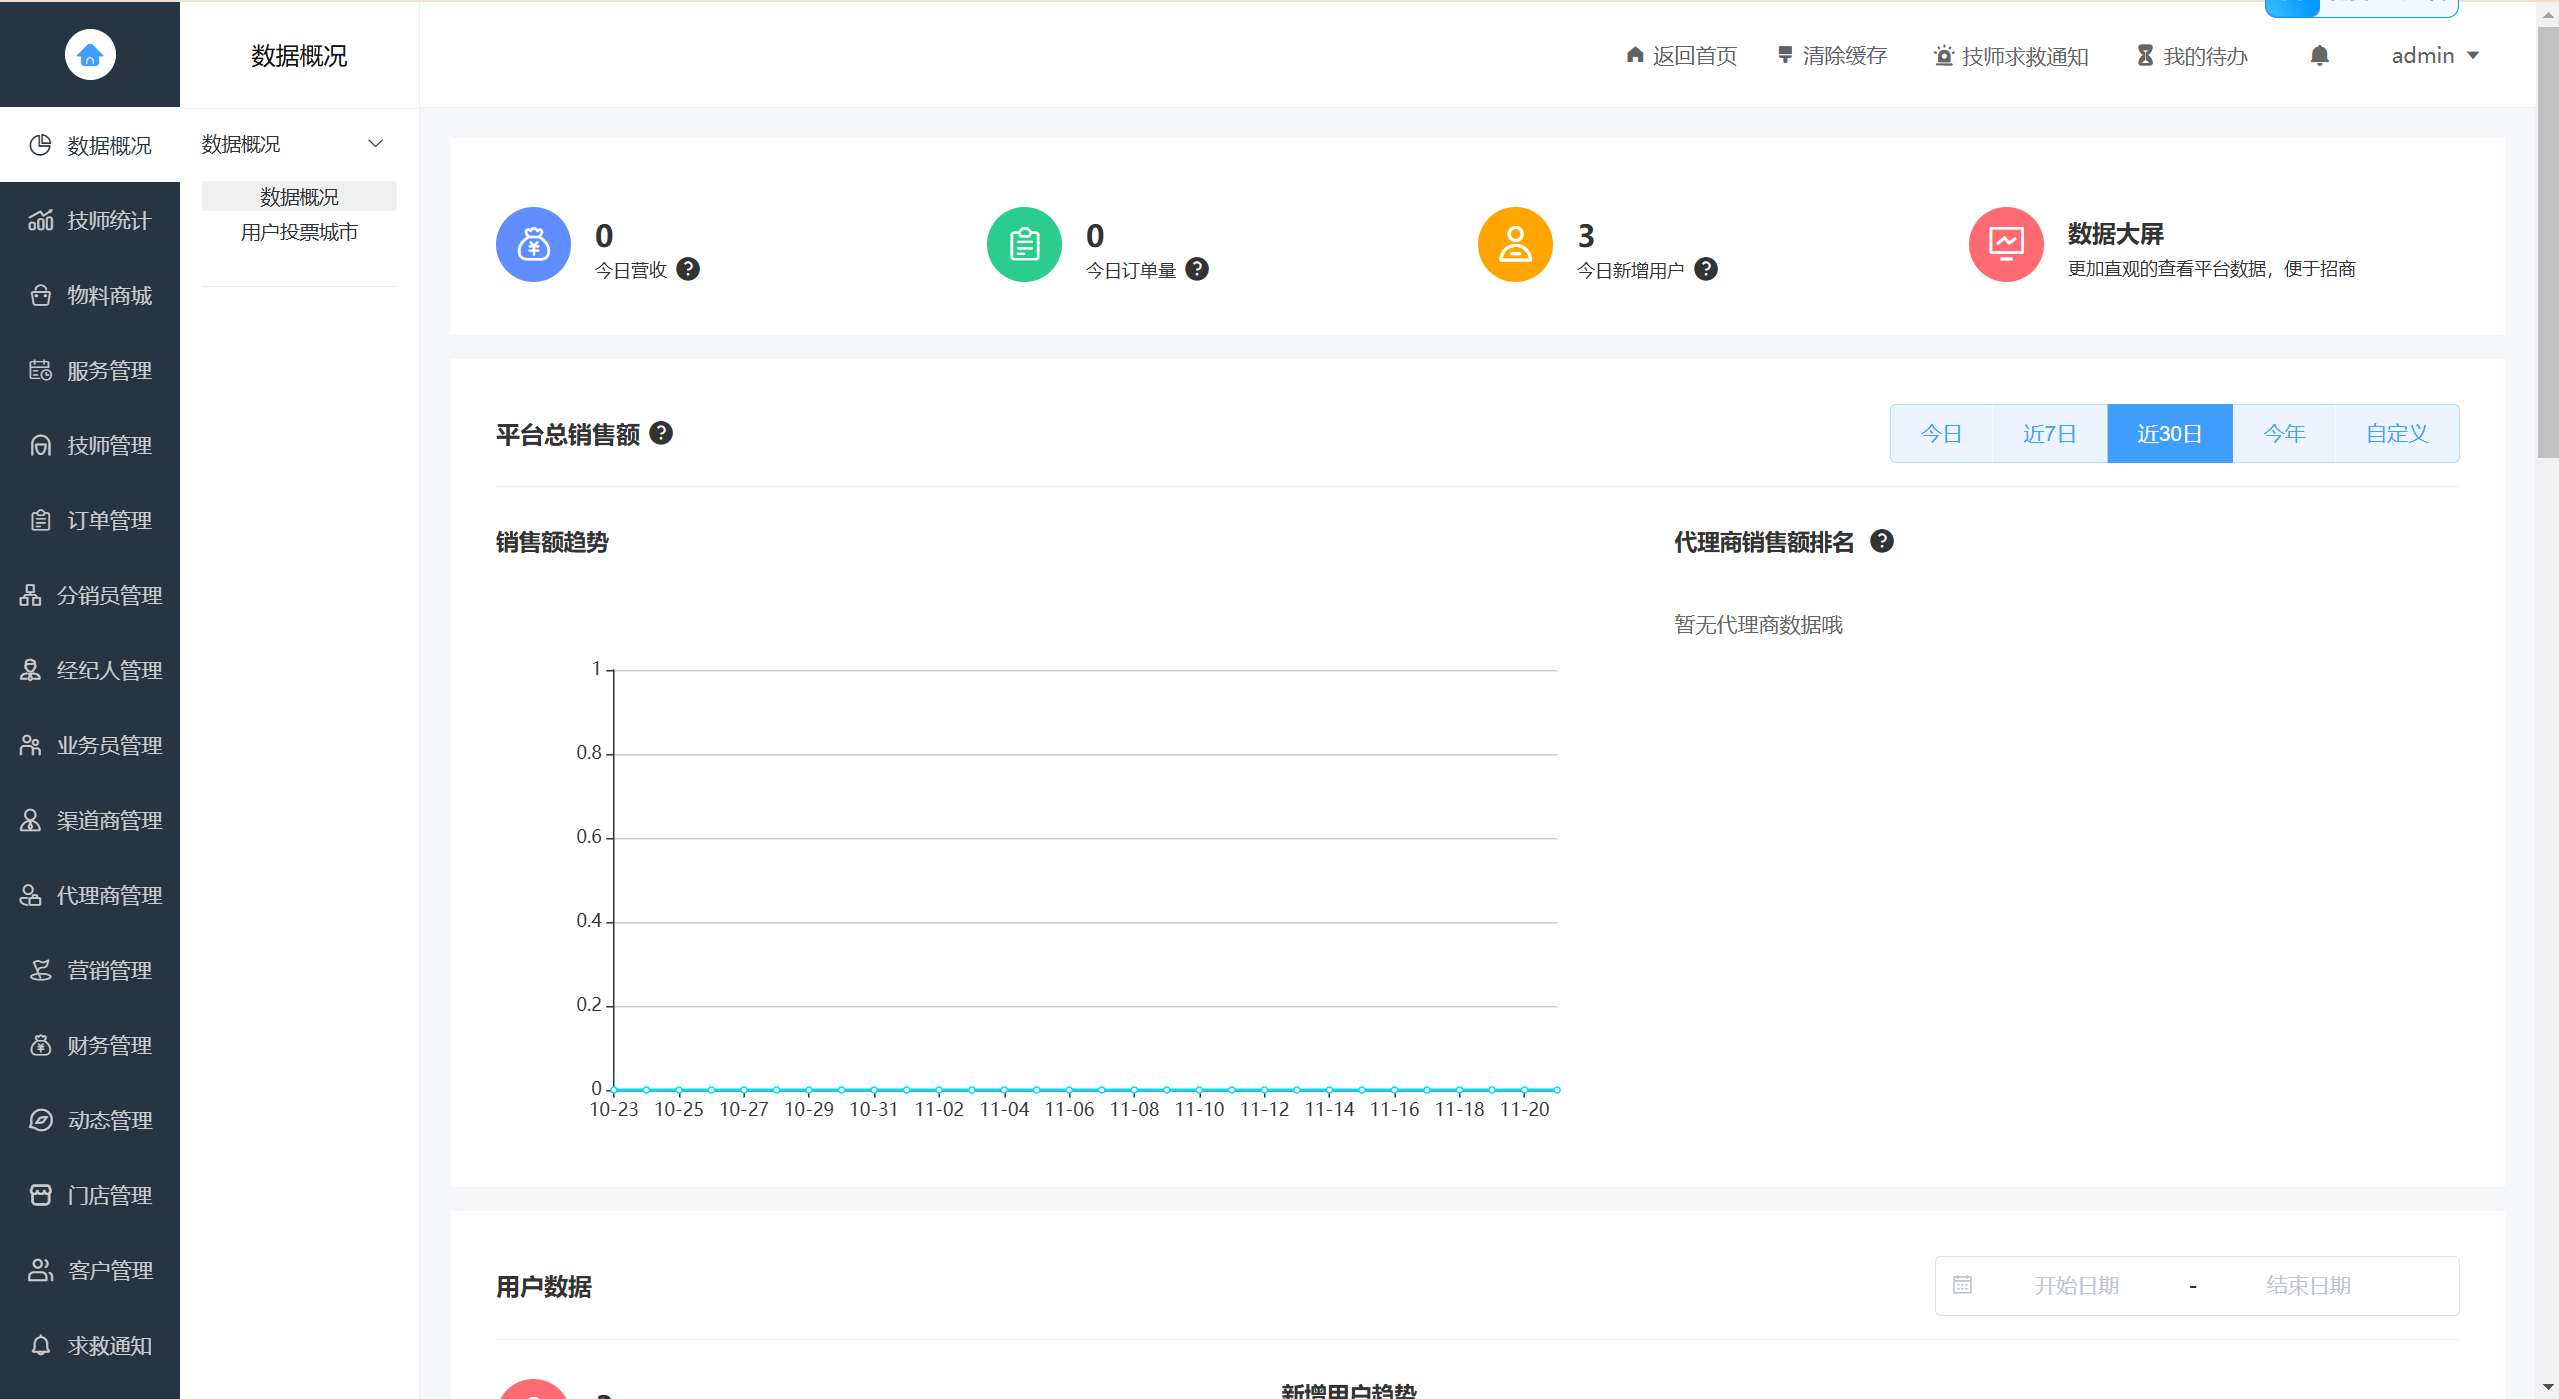Open 用户投票城市 submenu item
The image size is (2559, 1399).
click(x=299, y=232)
